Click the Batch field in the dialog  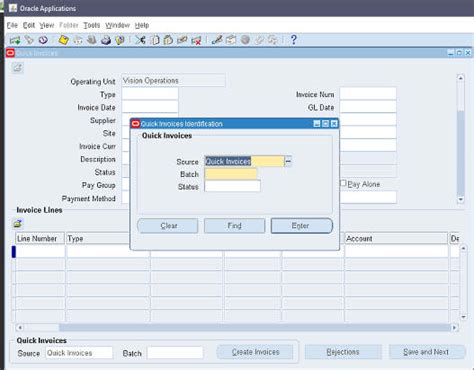click(231, 174)
